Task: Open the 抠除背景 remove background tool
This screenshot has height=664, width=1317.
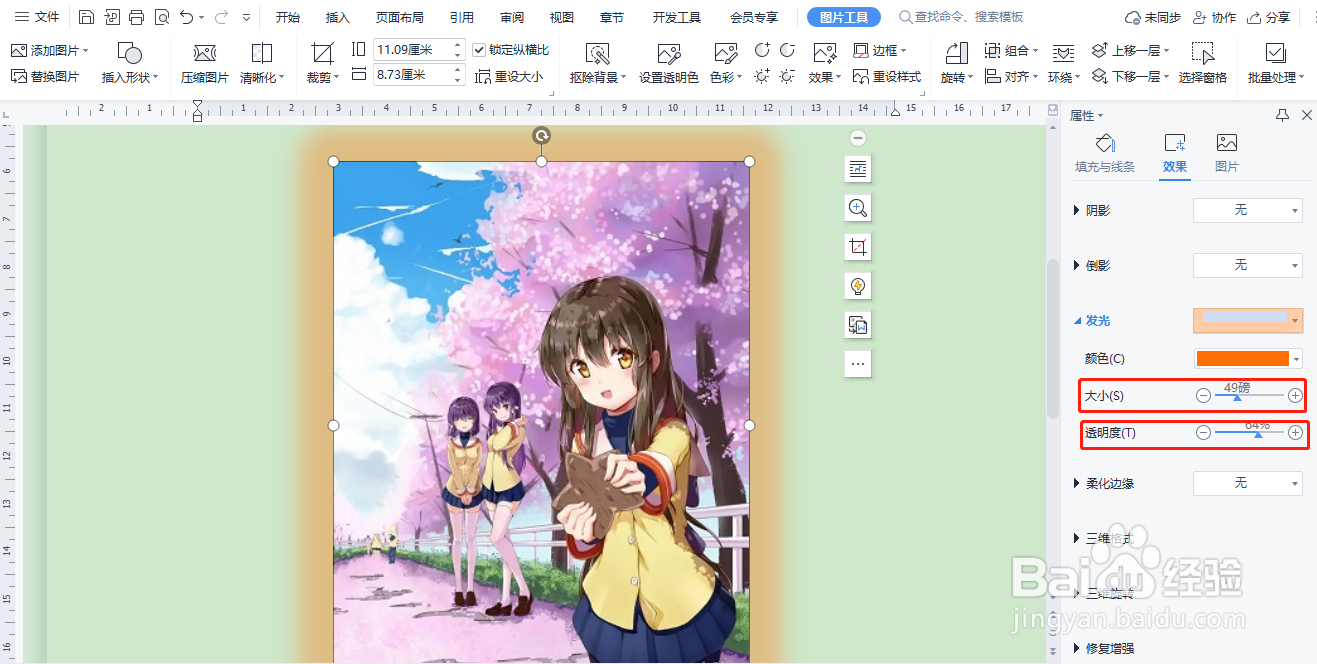Action: [598, 64]
